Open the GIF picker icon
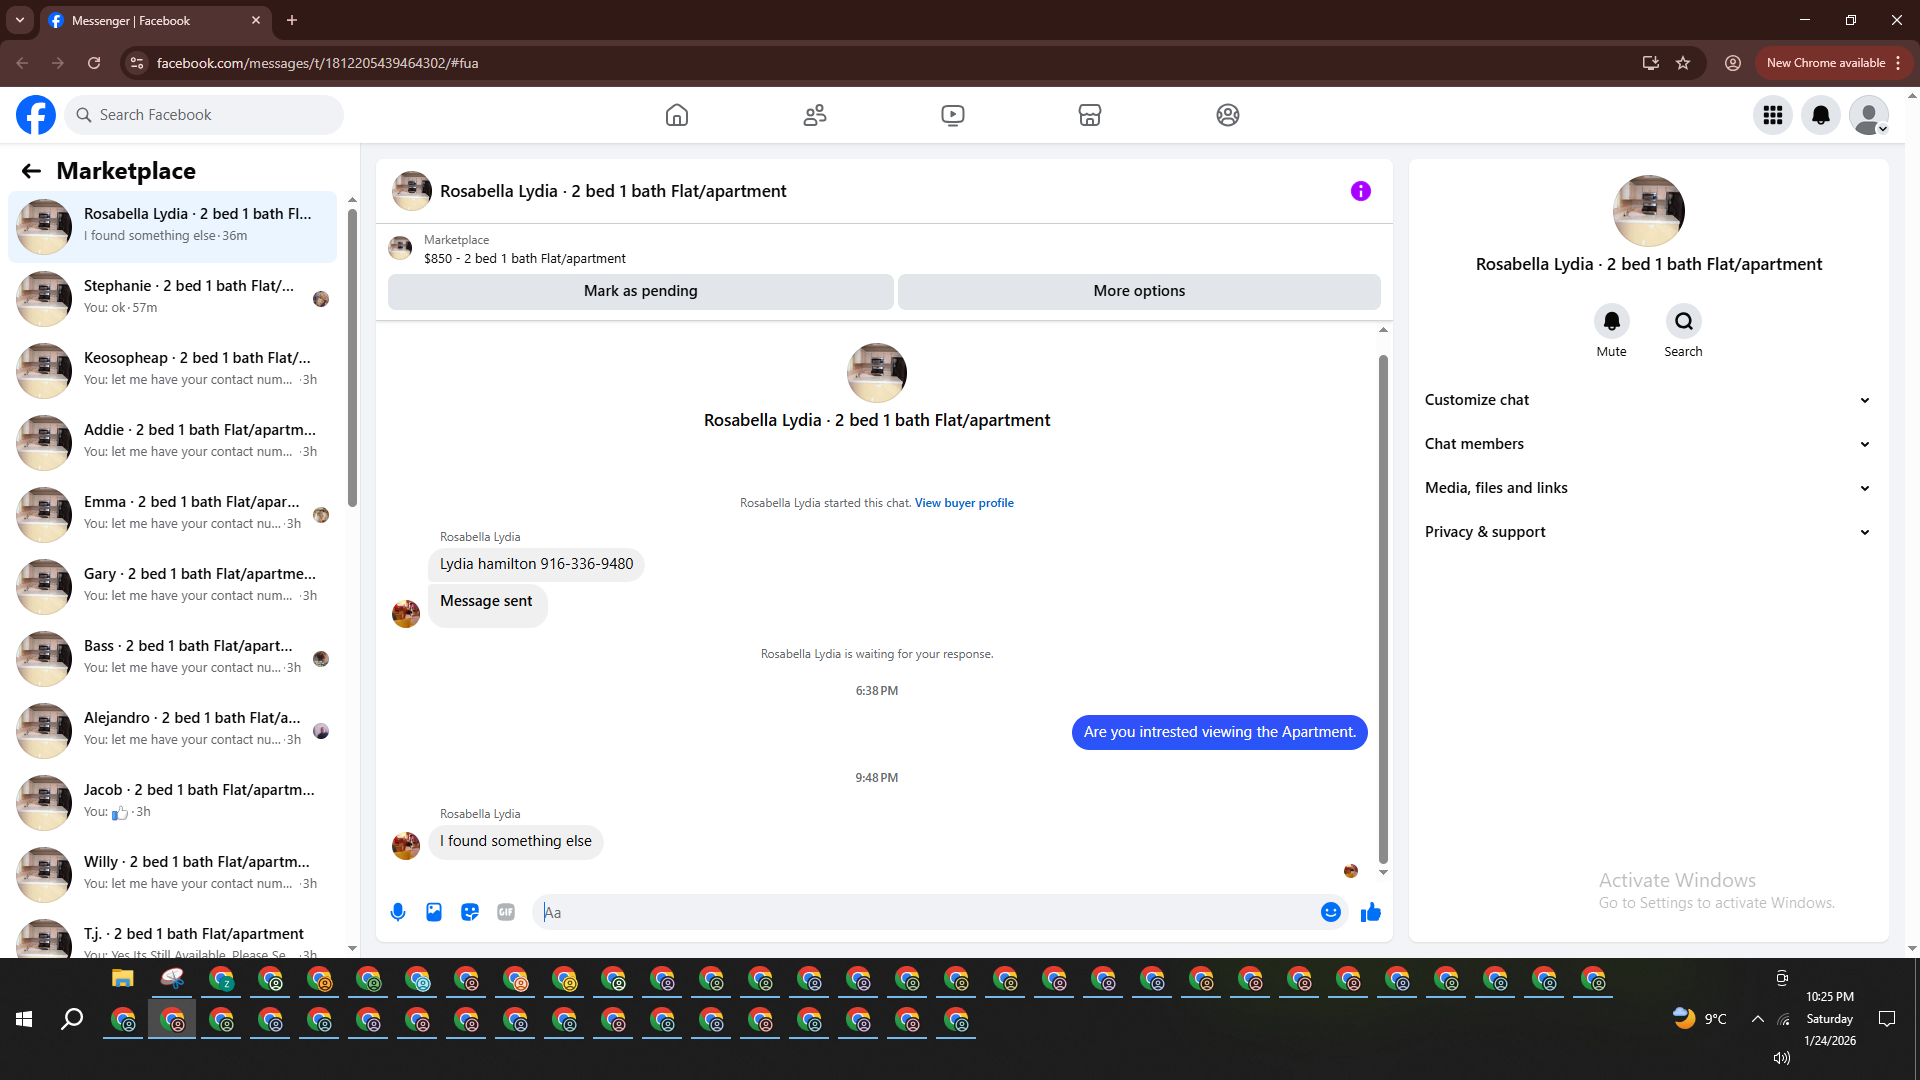 506,912
